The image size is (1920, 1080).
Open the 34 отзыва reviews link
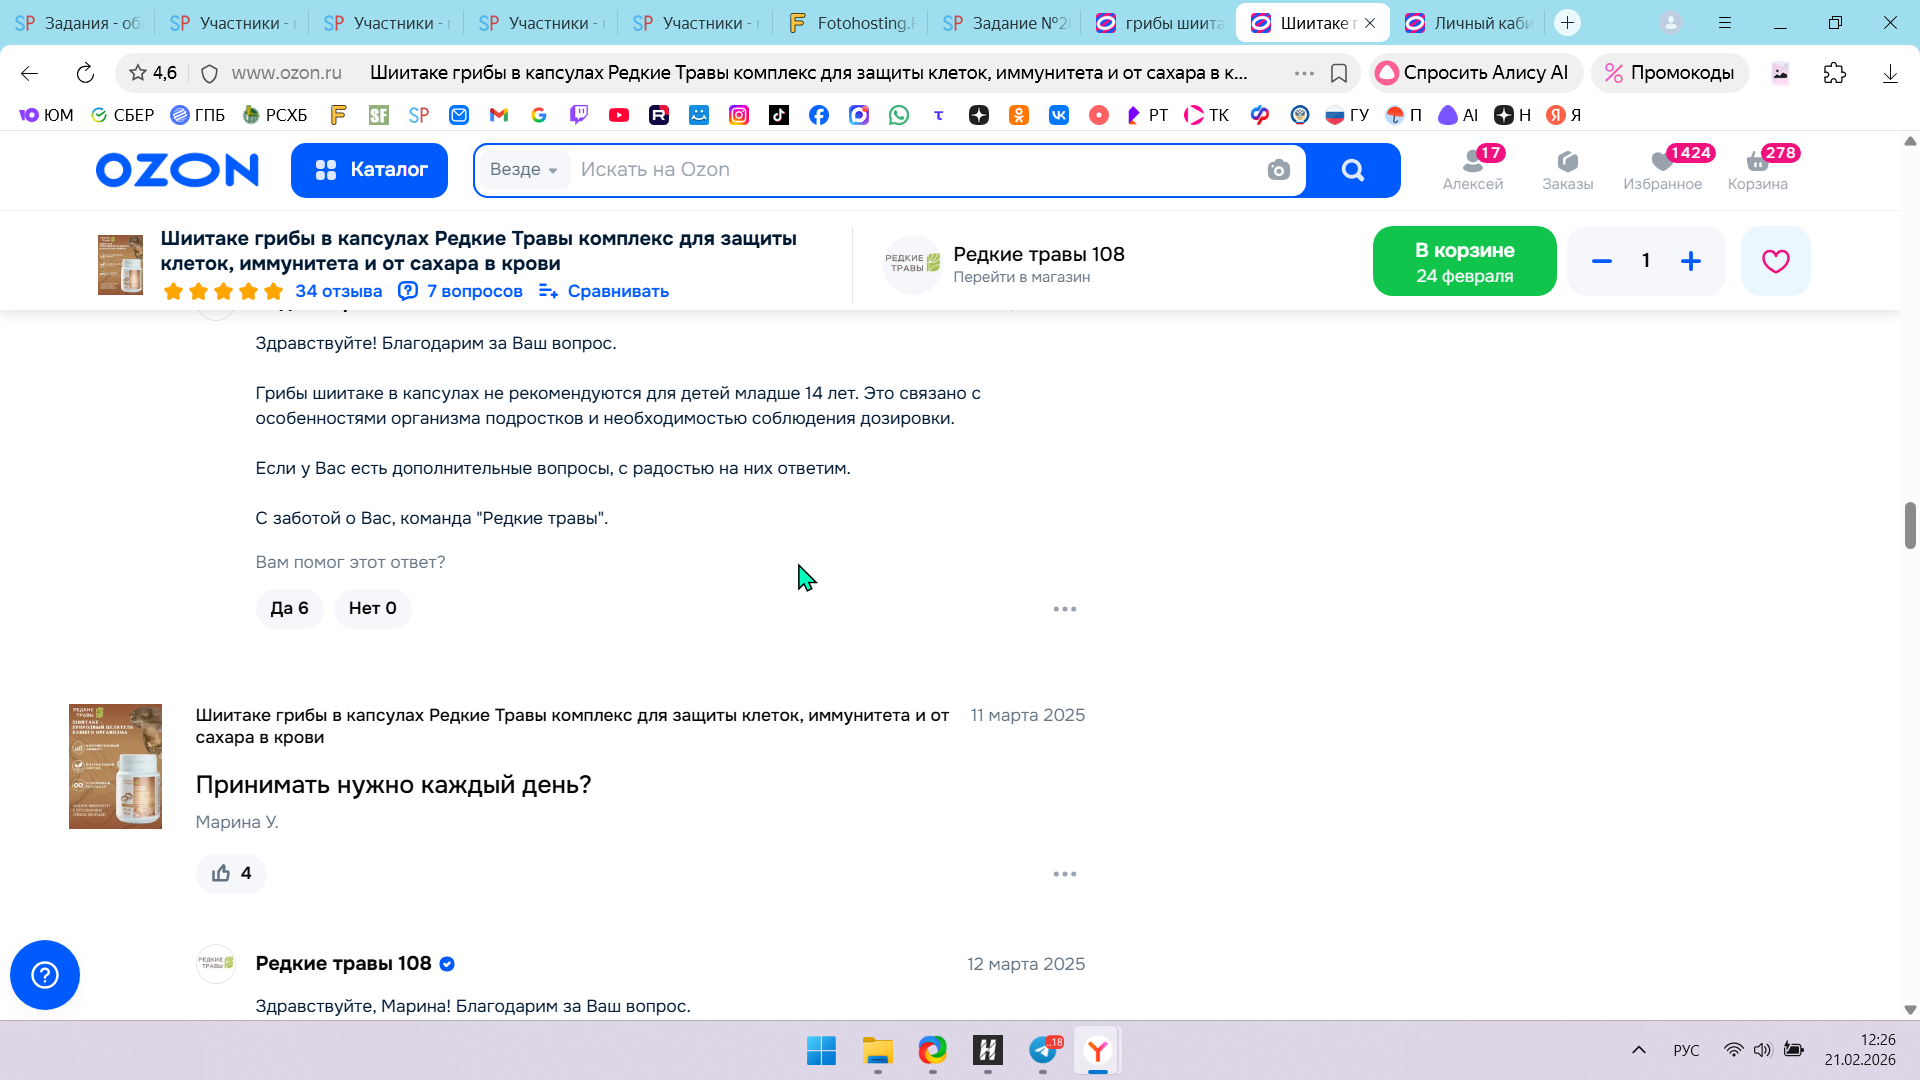pos(338,291)
